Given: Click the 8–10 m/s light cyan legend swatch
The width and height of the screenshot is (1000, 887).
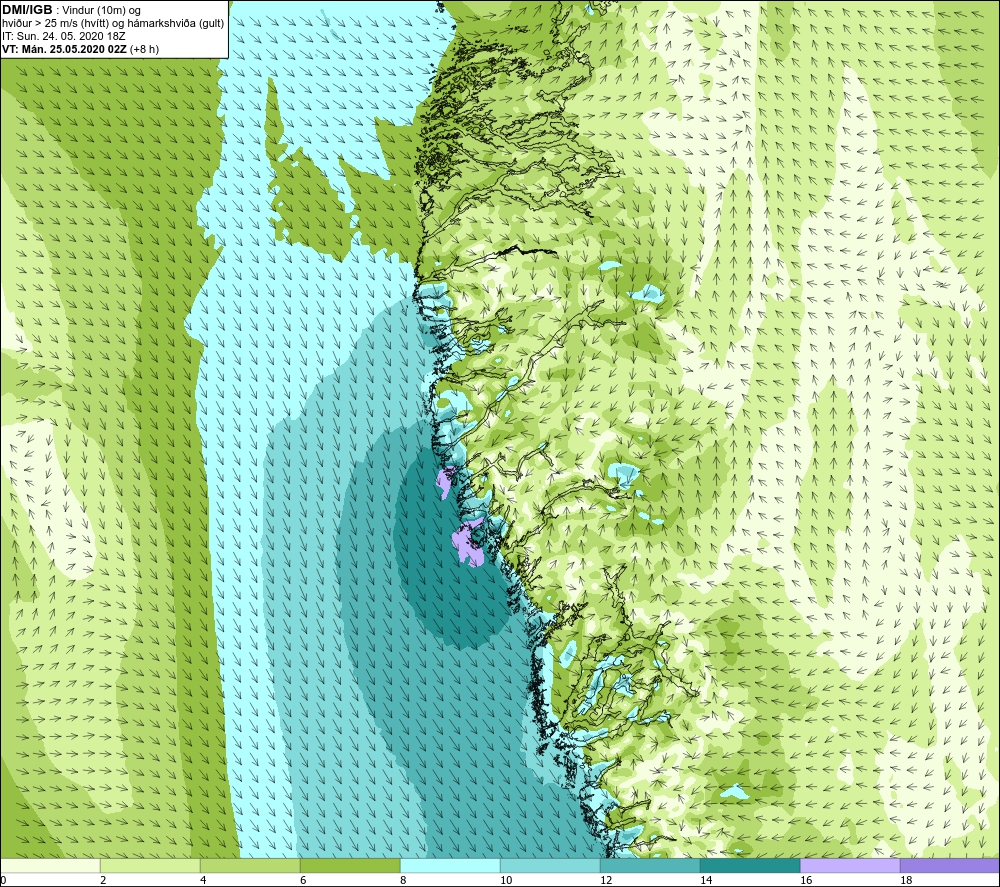Looking at the screenshot, I should pyautogui.click(x=450, y=865).
